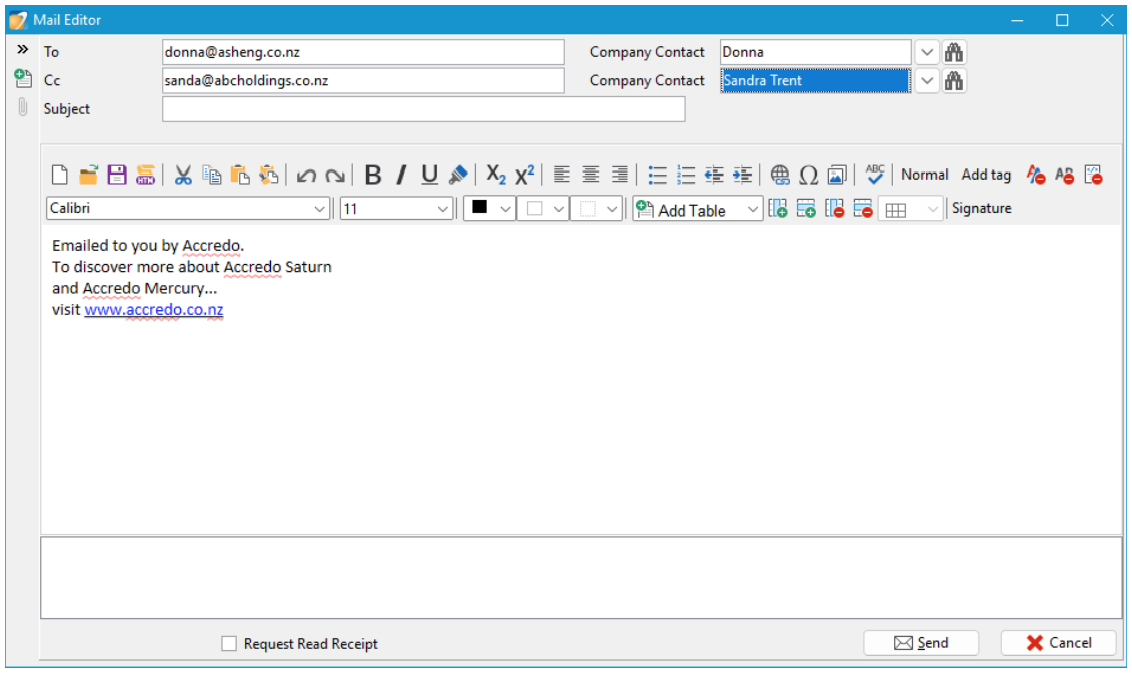Center align the text
Screen dimensions: 1132x676
[591, 175]
